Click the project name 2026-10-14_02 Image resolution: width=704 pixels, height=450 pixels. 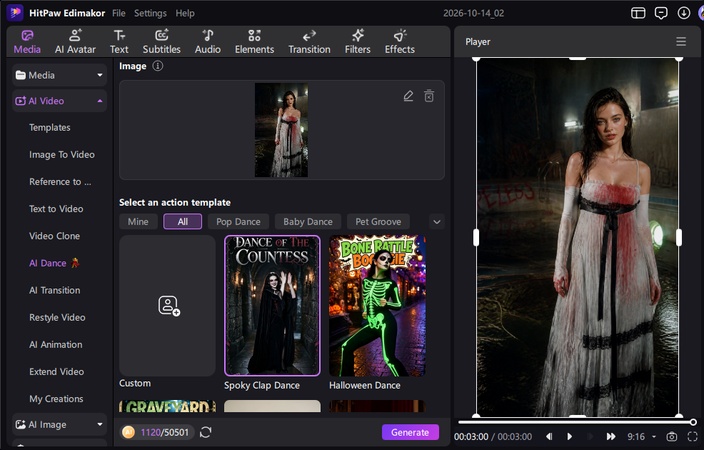click(474, 13)
